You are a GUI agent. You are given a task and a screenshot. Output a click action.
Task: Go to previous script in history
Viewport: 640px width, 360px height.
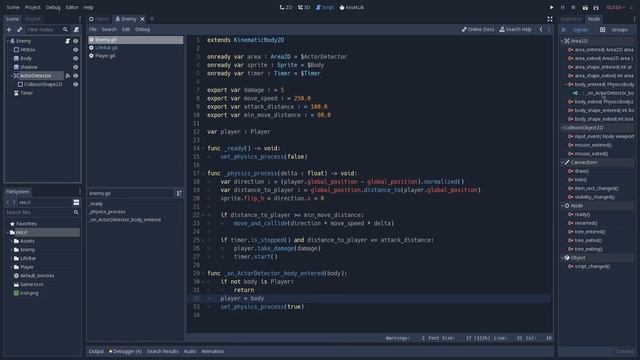[x=541, y=29]
